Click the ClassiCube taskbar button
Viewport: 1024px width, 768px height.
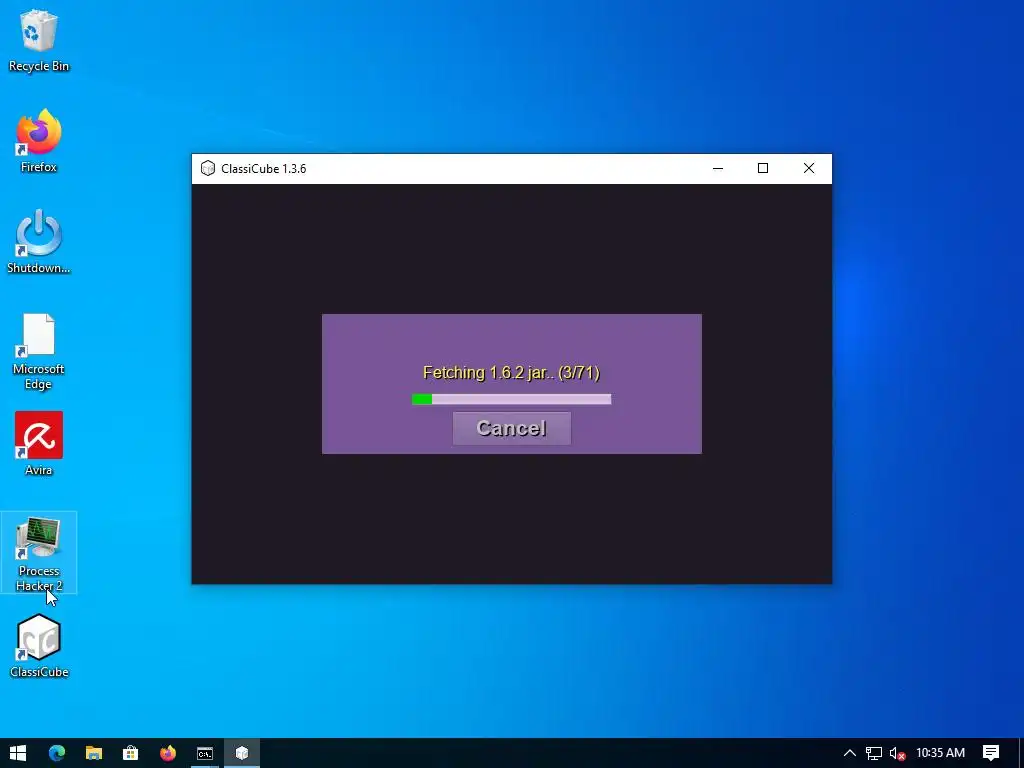coord(242,753)
